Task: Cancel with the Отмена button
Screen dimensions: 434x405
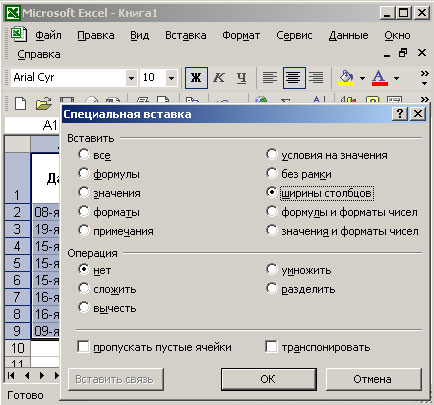Action: coord(373,379)
